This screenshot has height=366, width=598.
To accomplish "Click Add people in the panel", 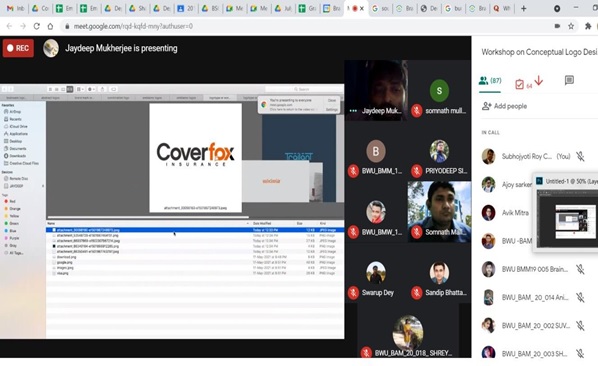I will coord(504,106).
